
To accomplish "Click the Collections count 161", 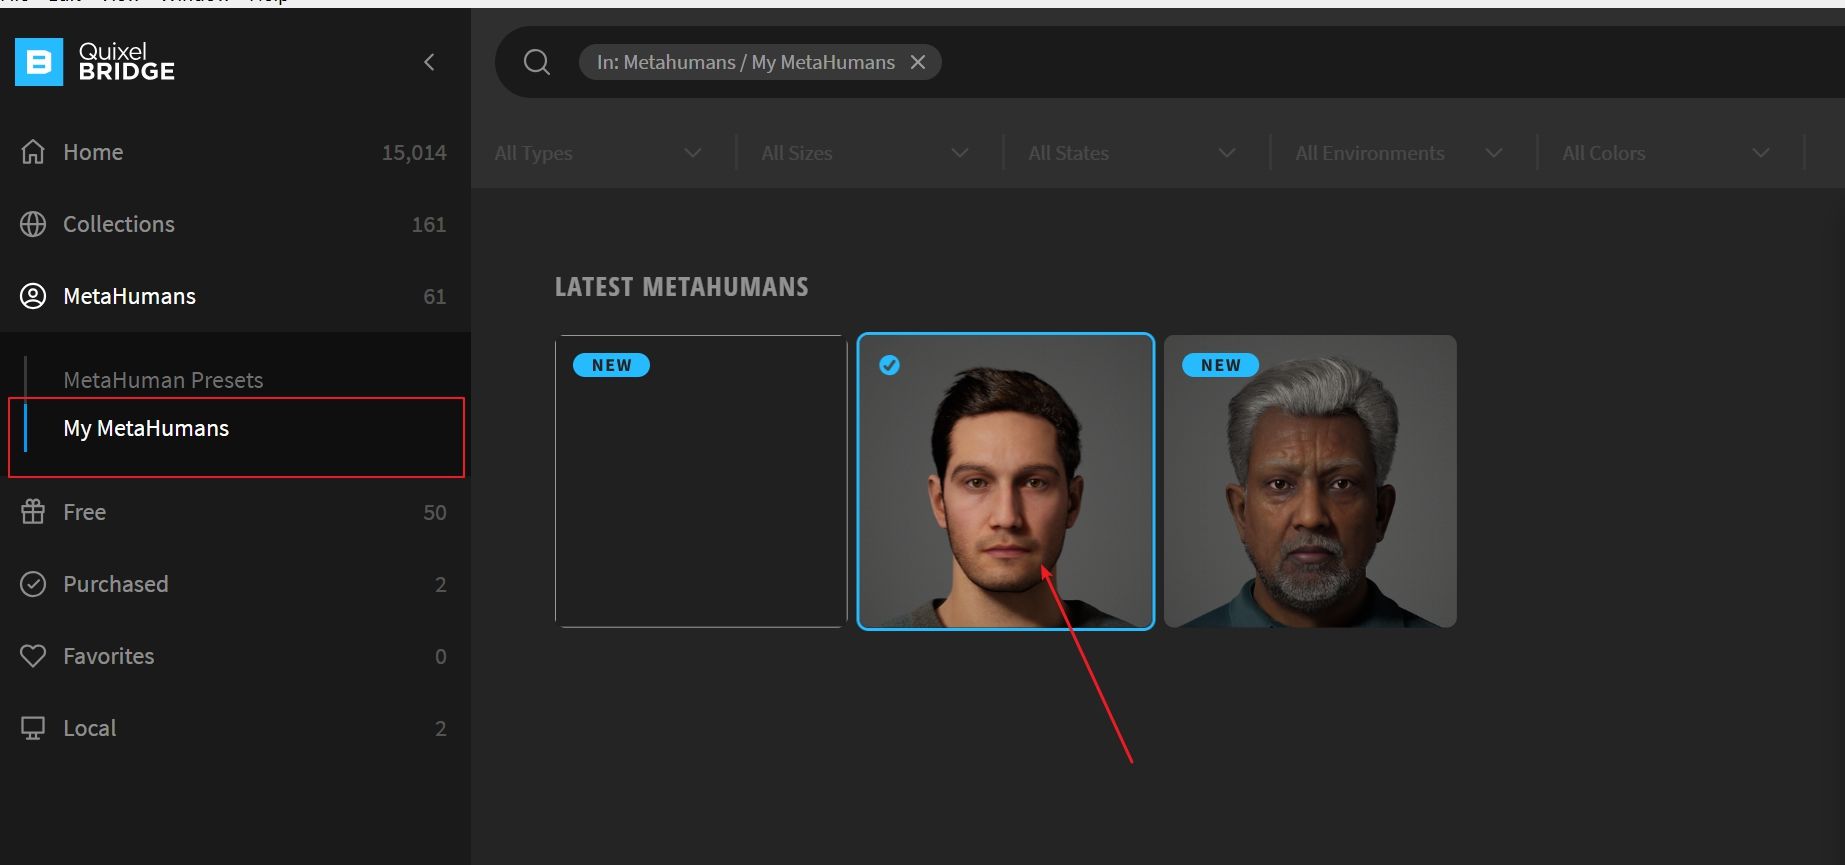I will 429,225.
